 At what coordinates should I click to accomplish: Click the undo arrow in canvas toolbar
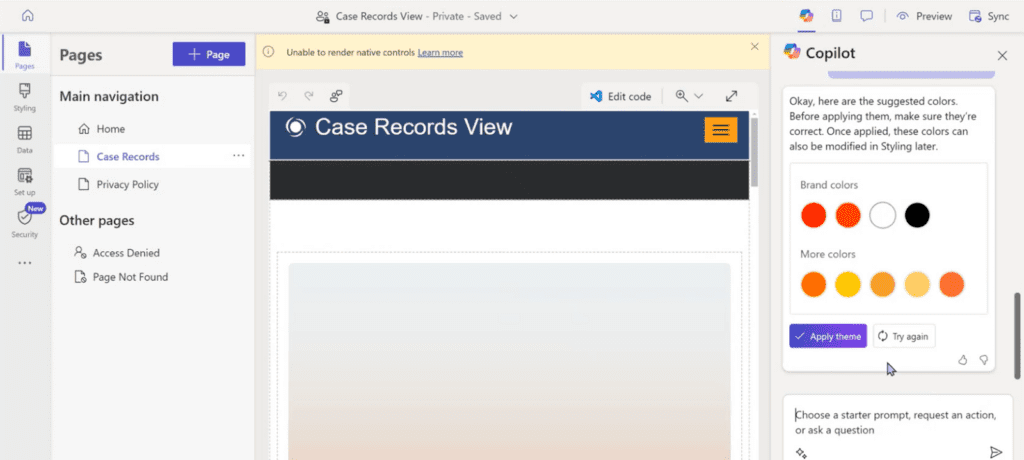click(x=283, y=96)
